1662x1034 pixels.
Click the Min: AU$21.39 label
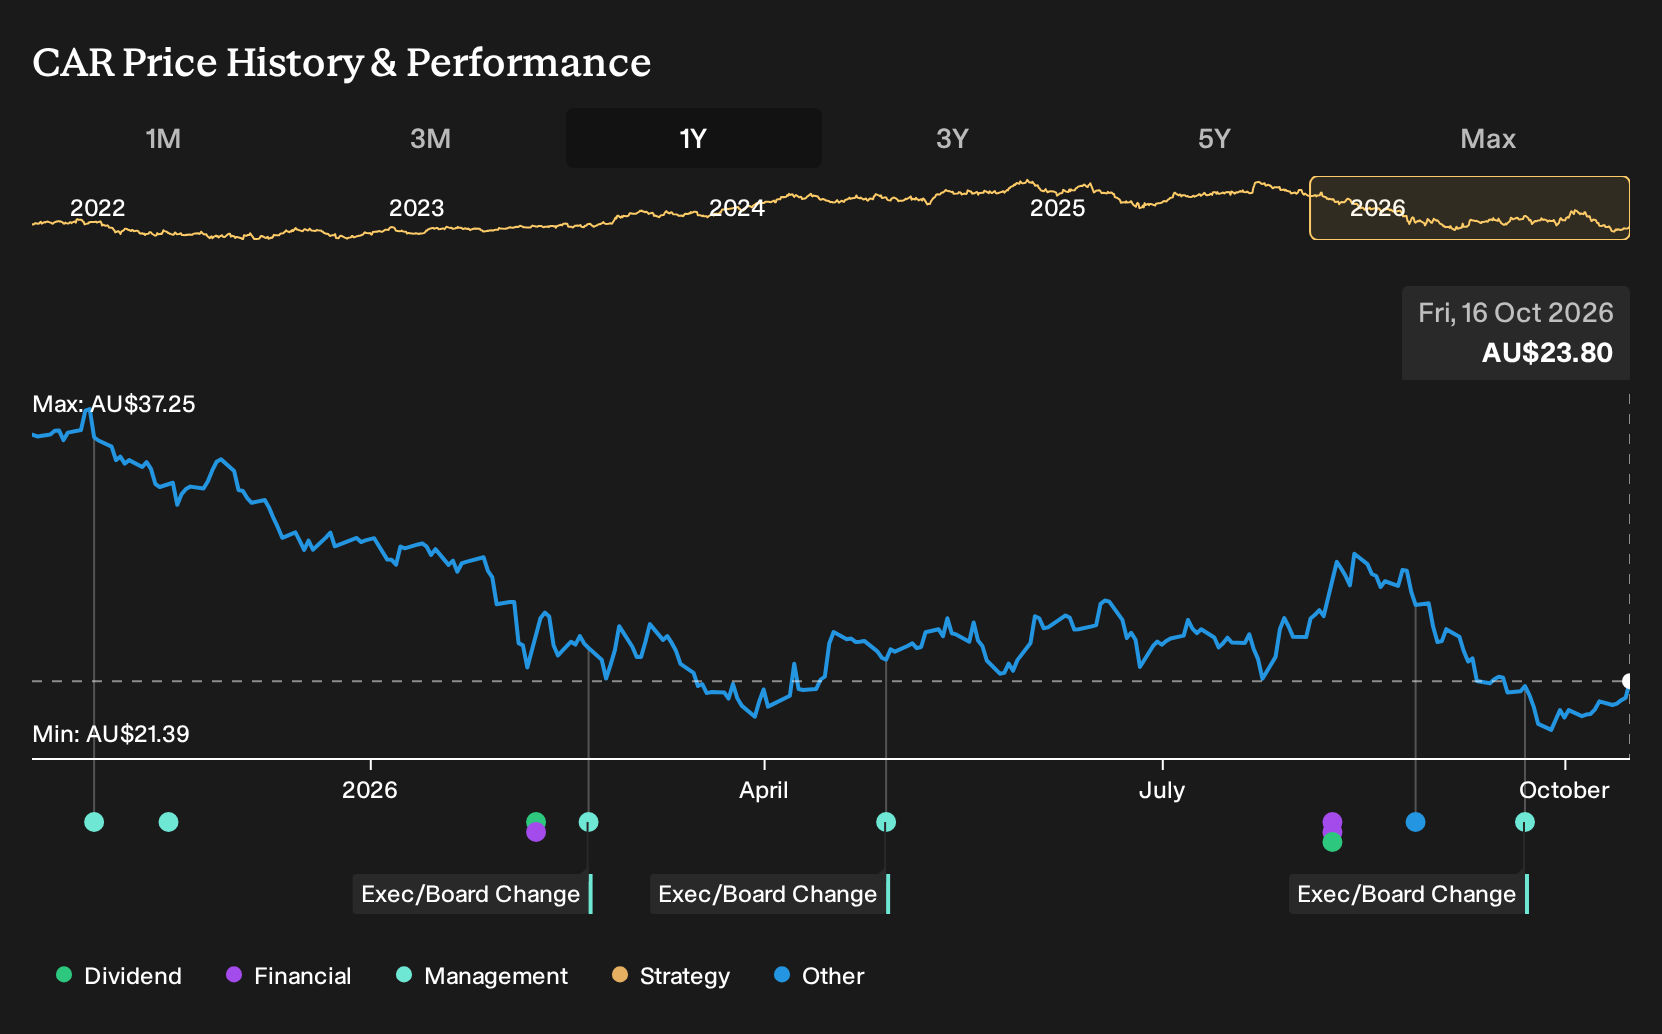[x=111, y=734]
